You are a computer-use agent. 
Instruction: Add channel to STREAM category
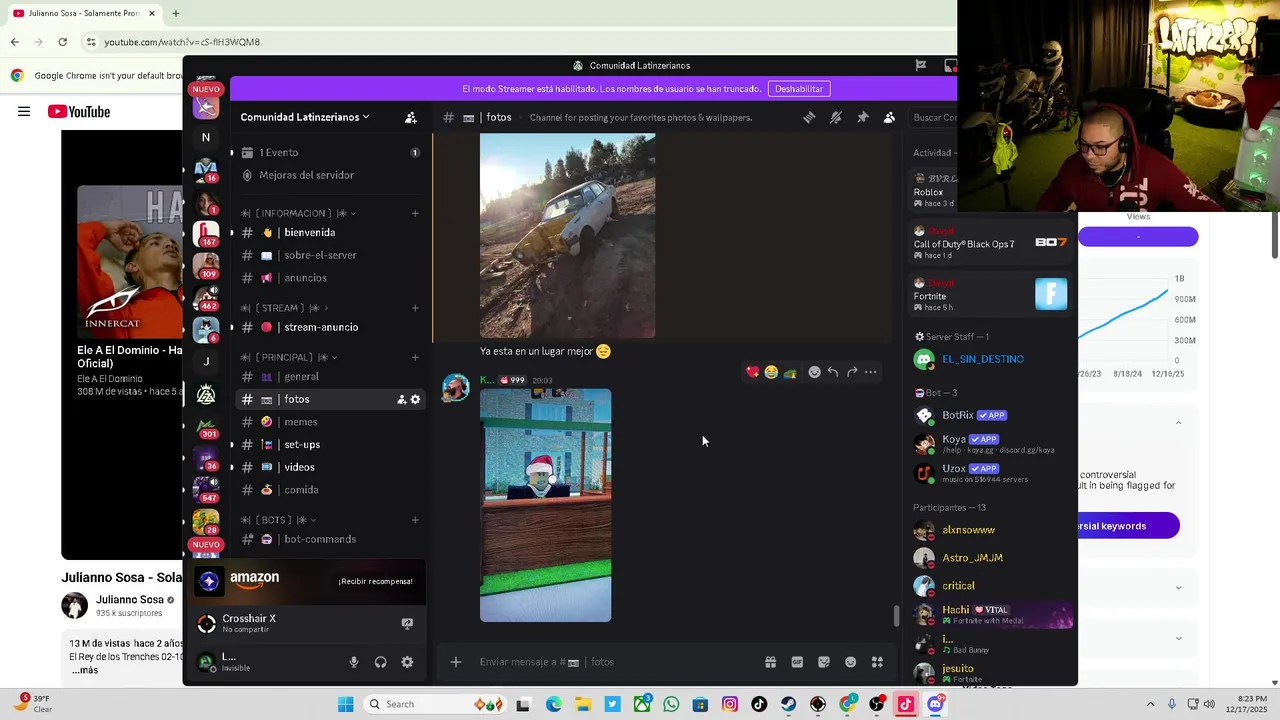[415, 308]
